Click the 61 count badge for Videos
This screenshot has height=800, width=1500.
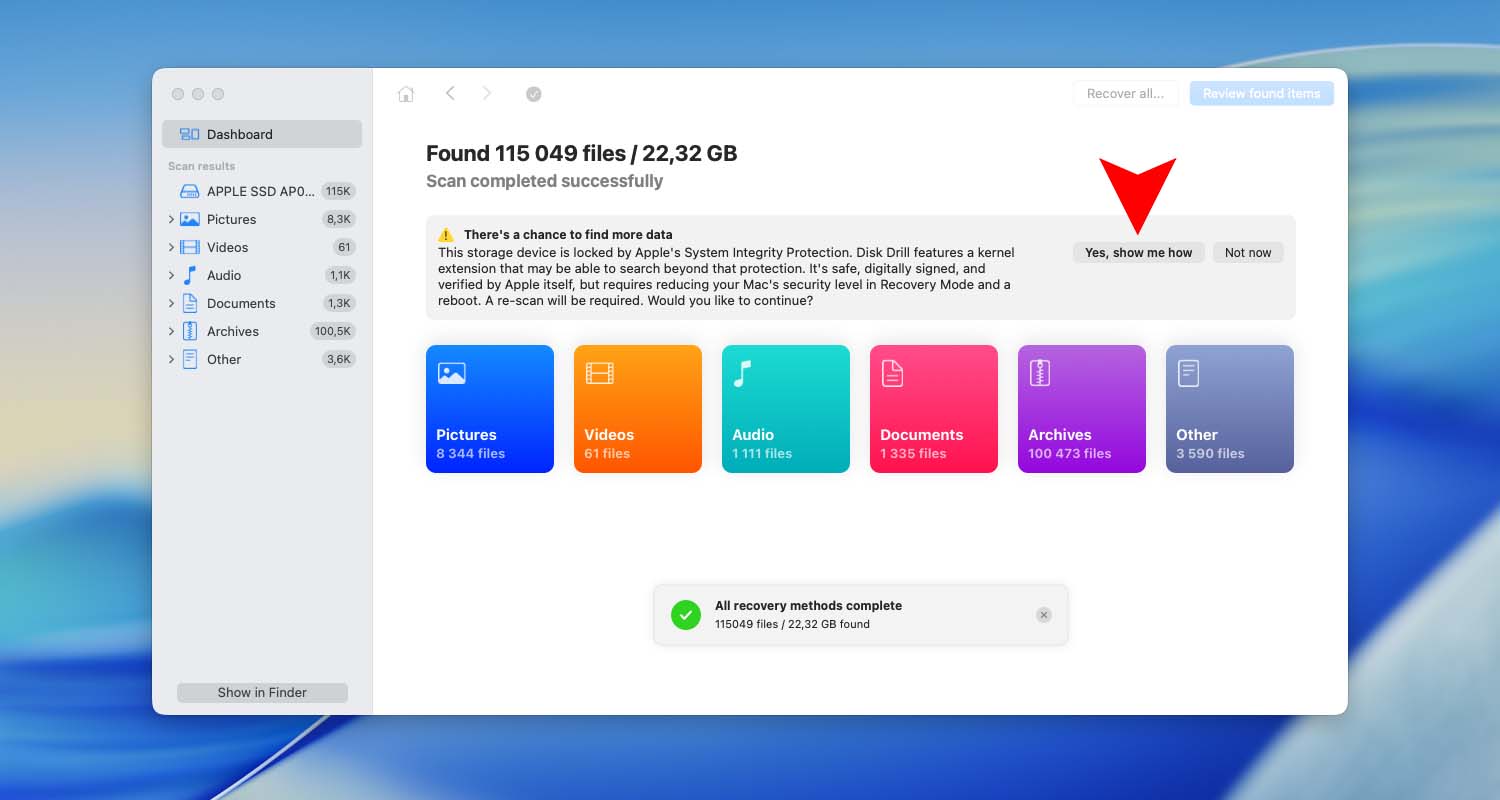344,247
